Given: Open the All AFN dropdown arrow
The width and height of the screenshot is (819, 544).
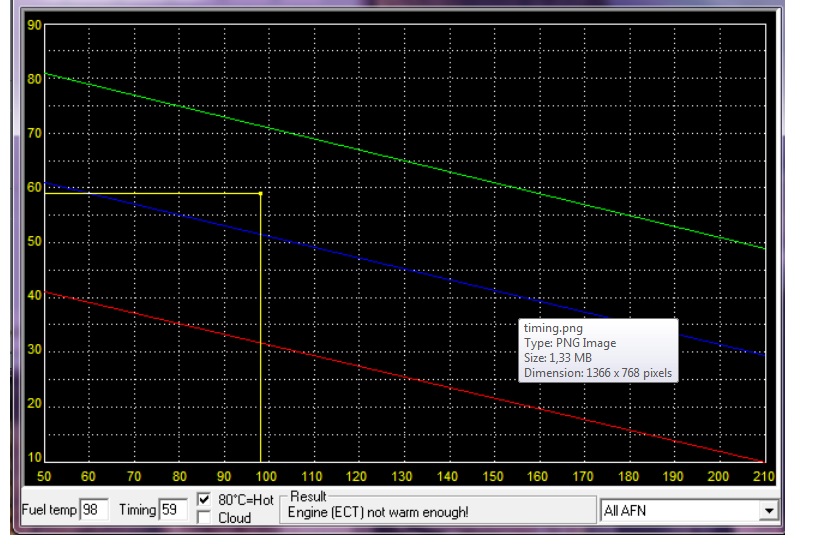Looking at the screenshot, I should 768,511.
